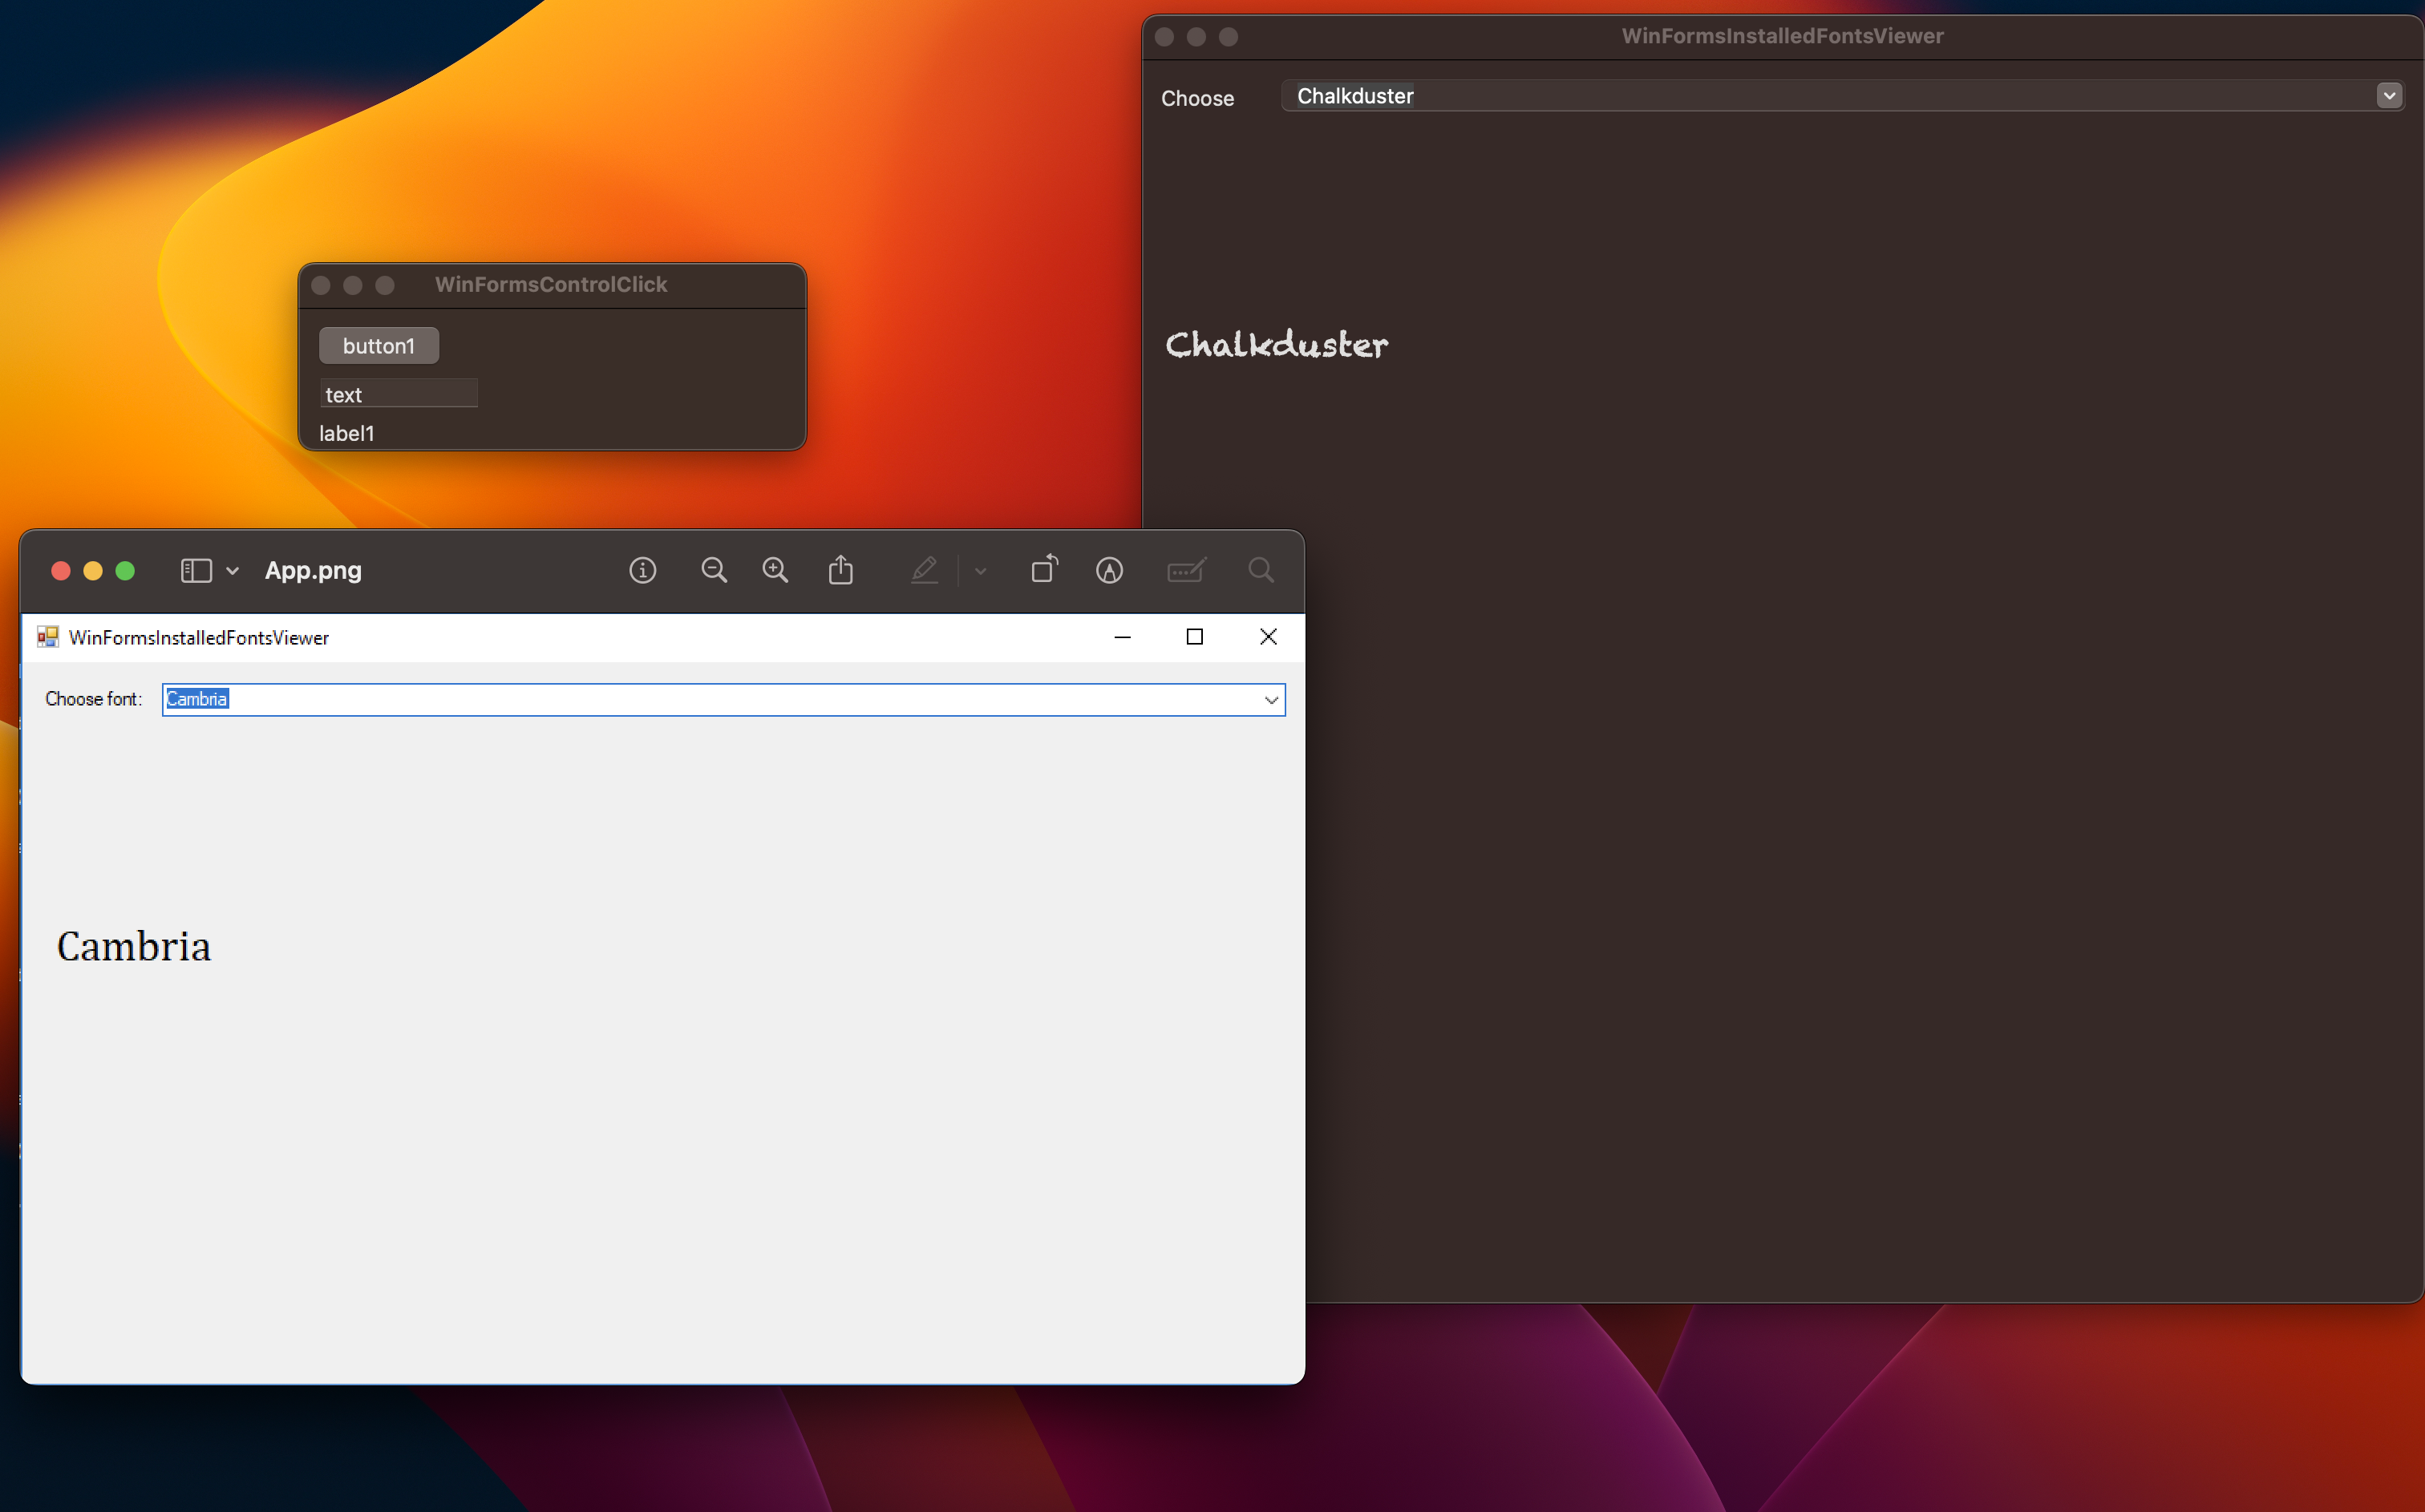Rotate the image with the rotate icon
This screenshot has height=1512, width=2425.
pos(1044,569)
